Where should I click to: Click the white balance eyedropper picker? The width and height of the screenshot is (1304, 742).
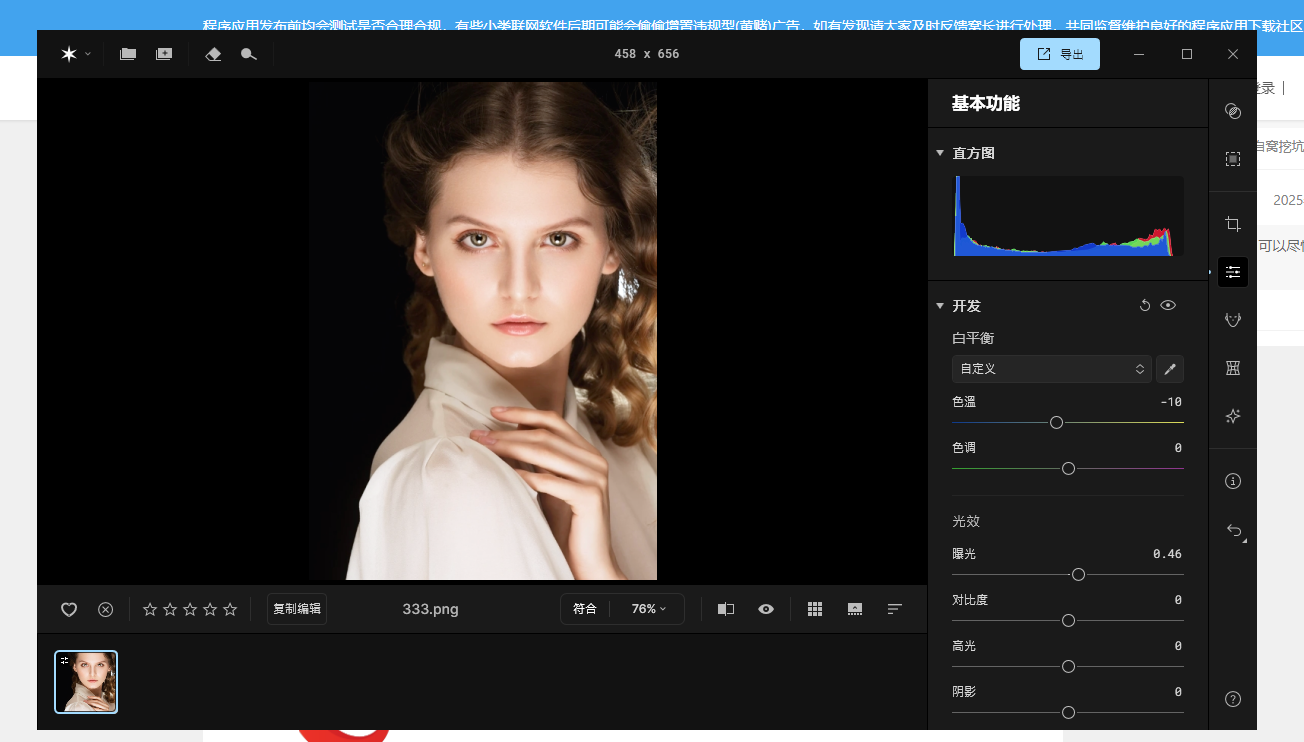tap(1169, 369)
